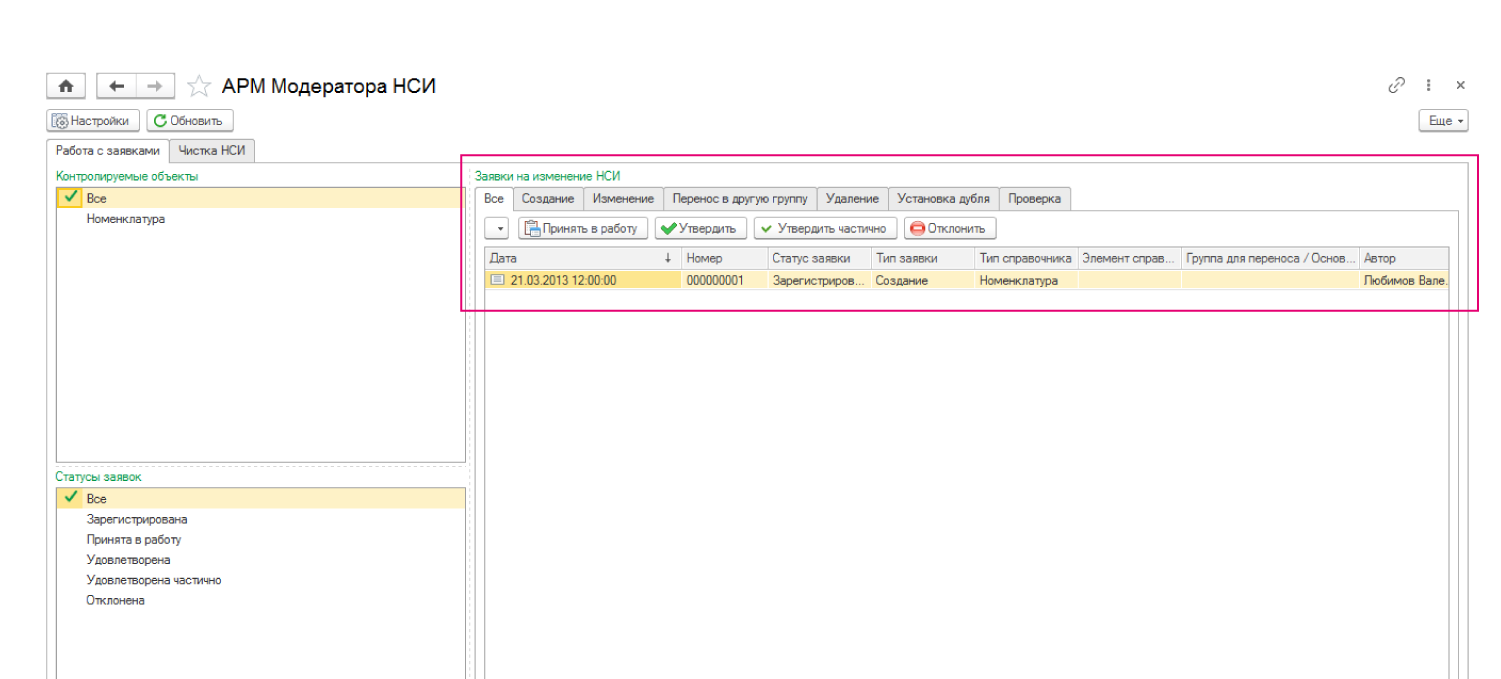Open the Перенос в другую группу tab
The width and height of the screenshot is (1501, 679).
(x=740, y=199)
